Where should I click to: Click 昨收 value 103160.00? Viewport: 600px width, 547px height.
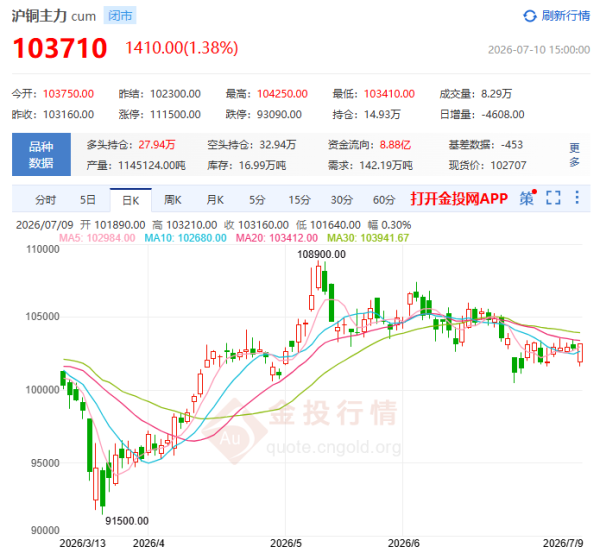(68, 114)
